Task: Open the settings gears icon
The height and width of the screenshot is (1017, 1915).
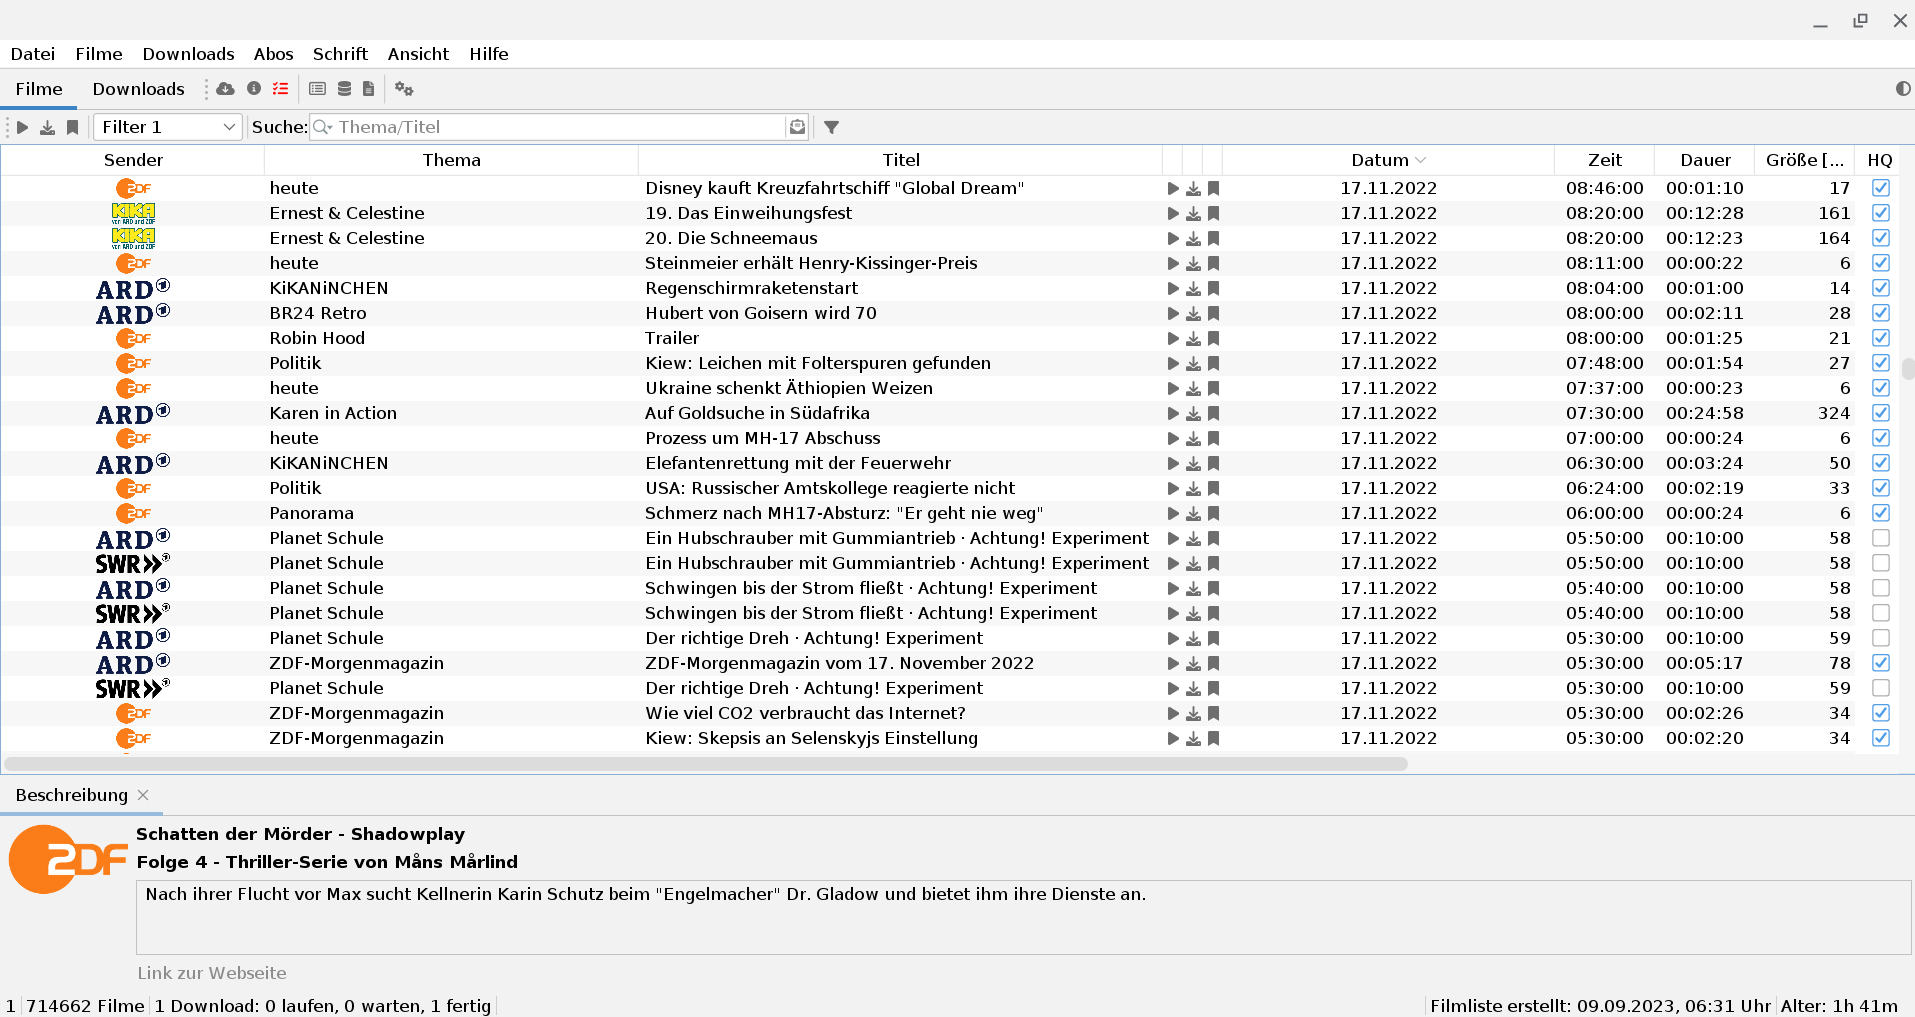Action: 404,89
